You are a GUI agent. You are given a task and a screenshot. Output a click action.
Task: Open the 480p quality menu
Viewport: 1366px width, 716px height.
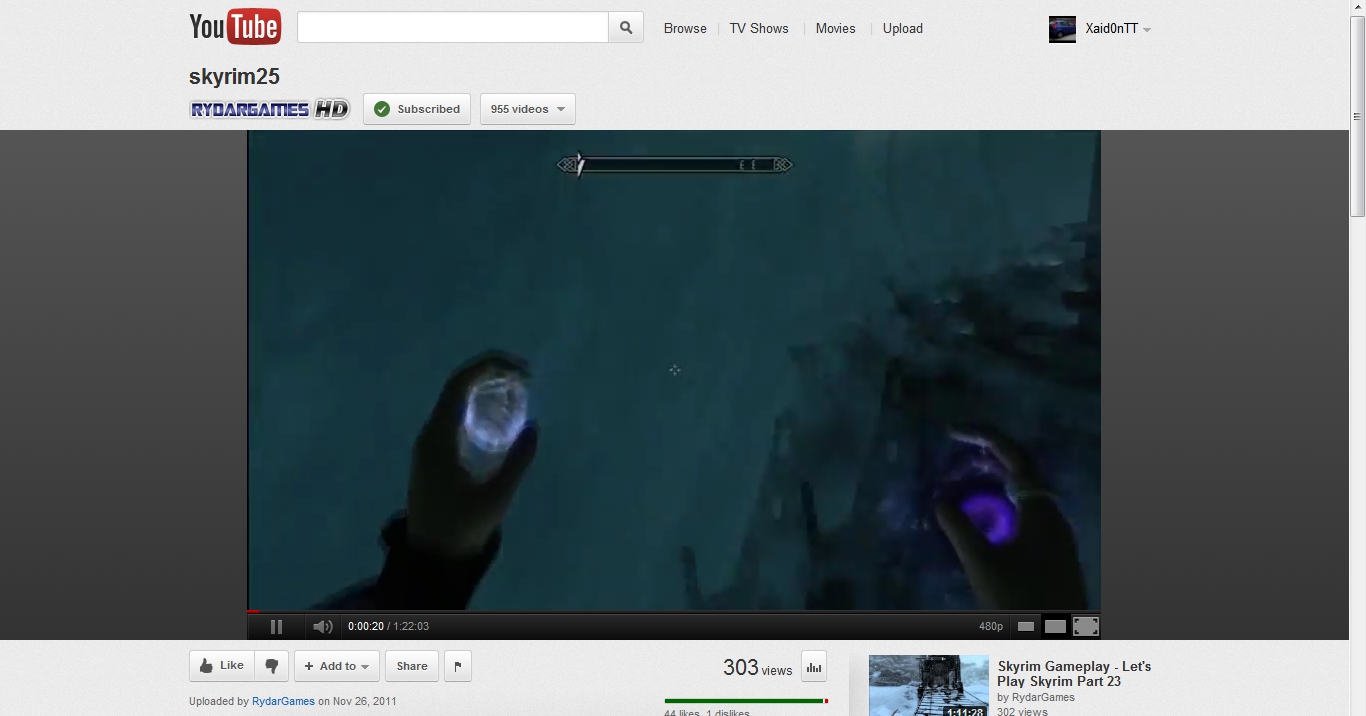990,627
